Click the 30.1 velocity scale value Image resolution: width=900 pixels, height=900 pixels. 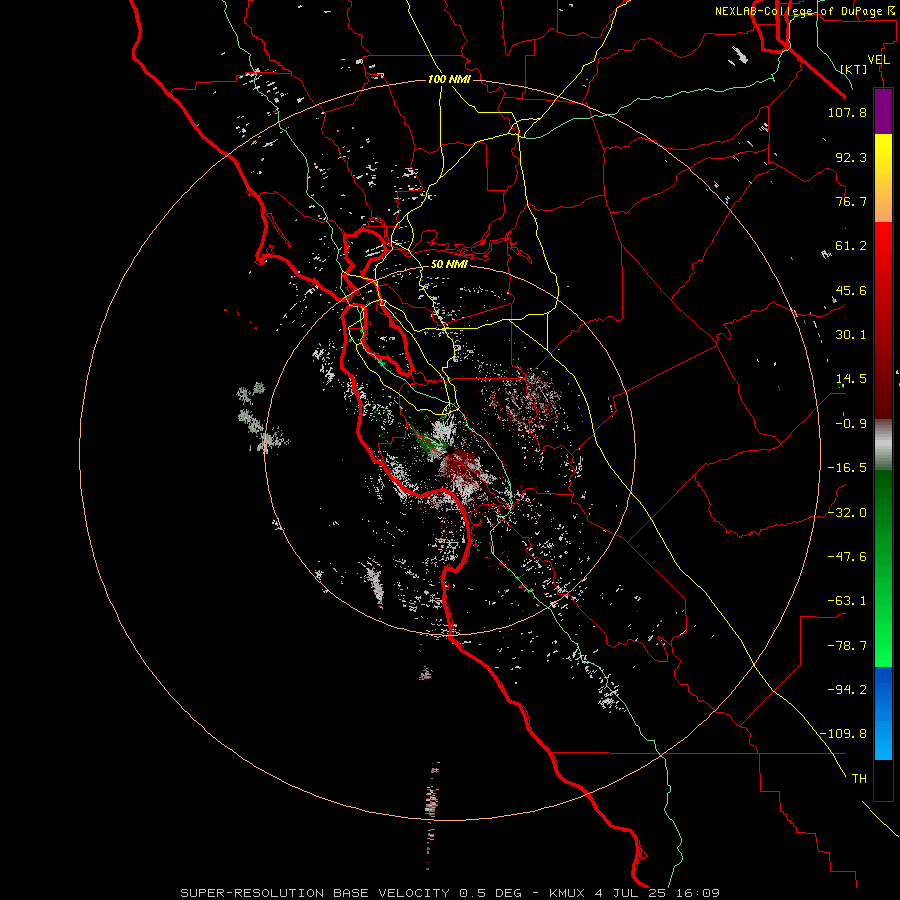coord(851,335)
